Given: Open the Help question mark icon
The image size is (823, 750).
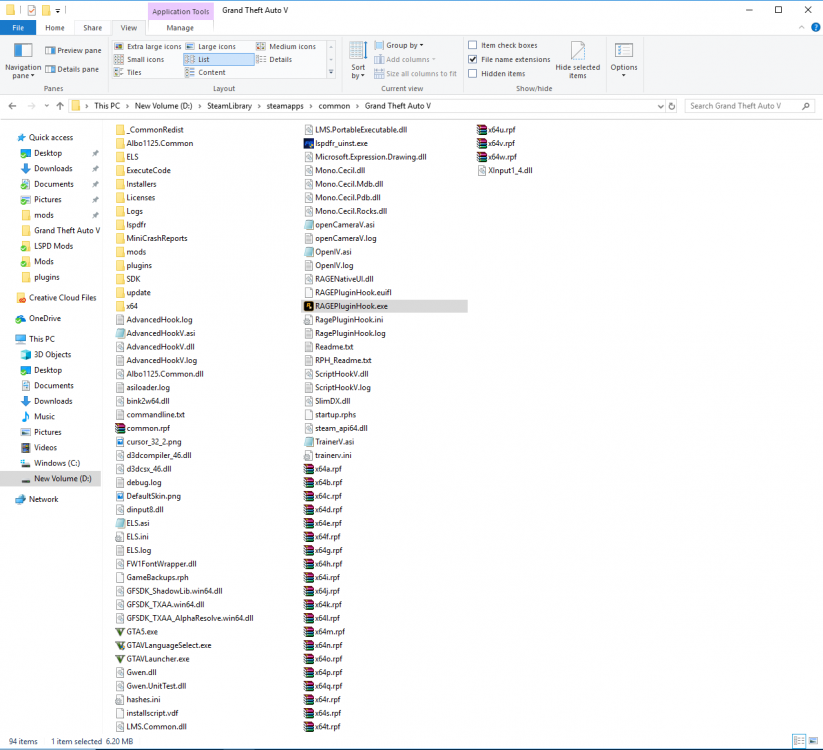Looking at the screenshot, I should [x=816, y=27].
